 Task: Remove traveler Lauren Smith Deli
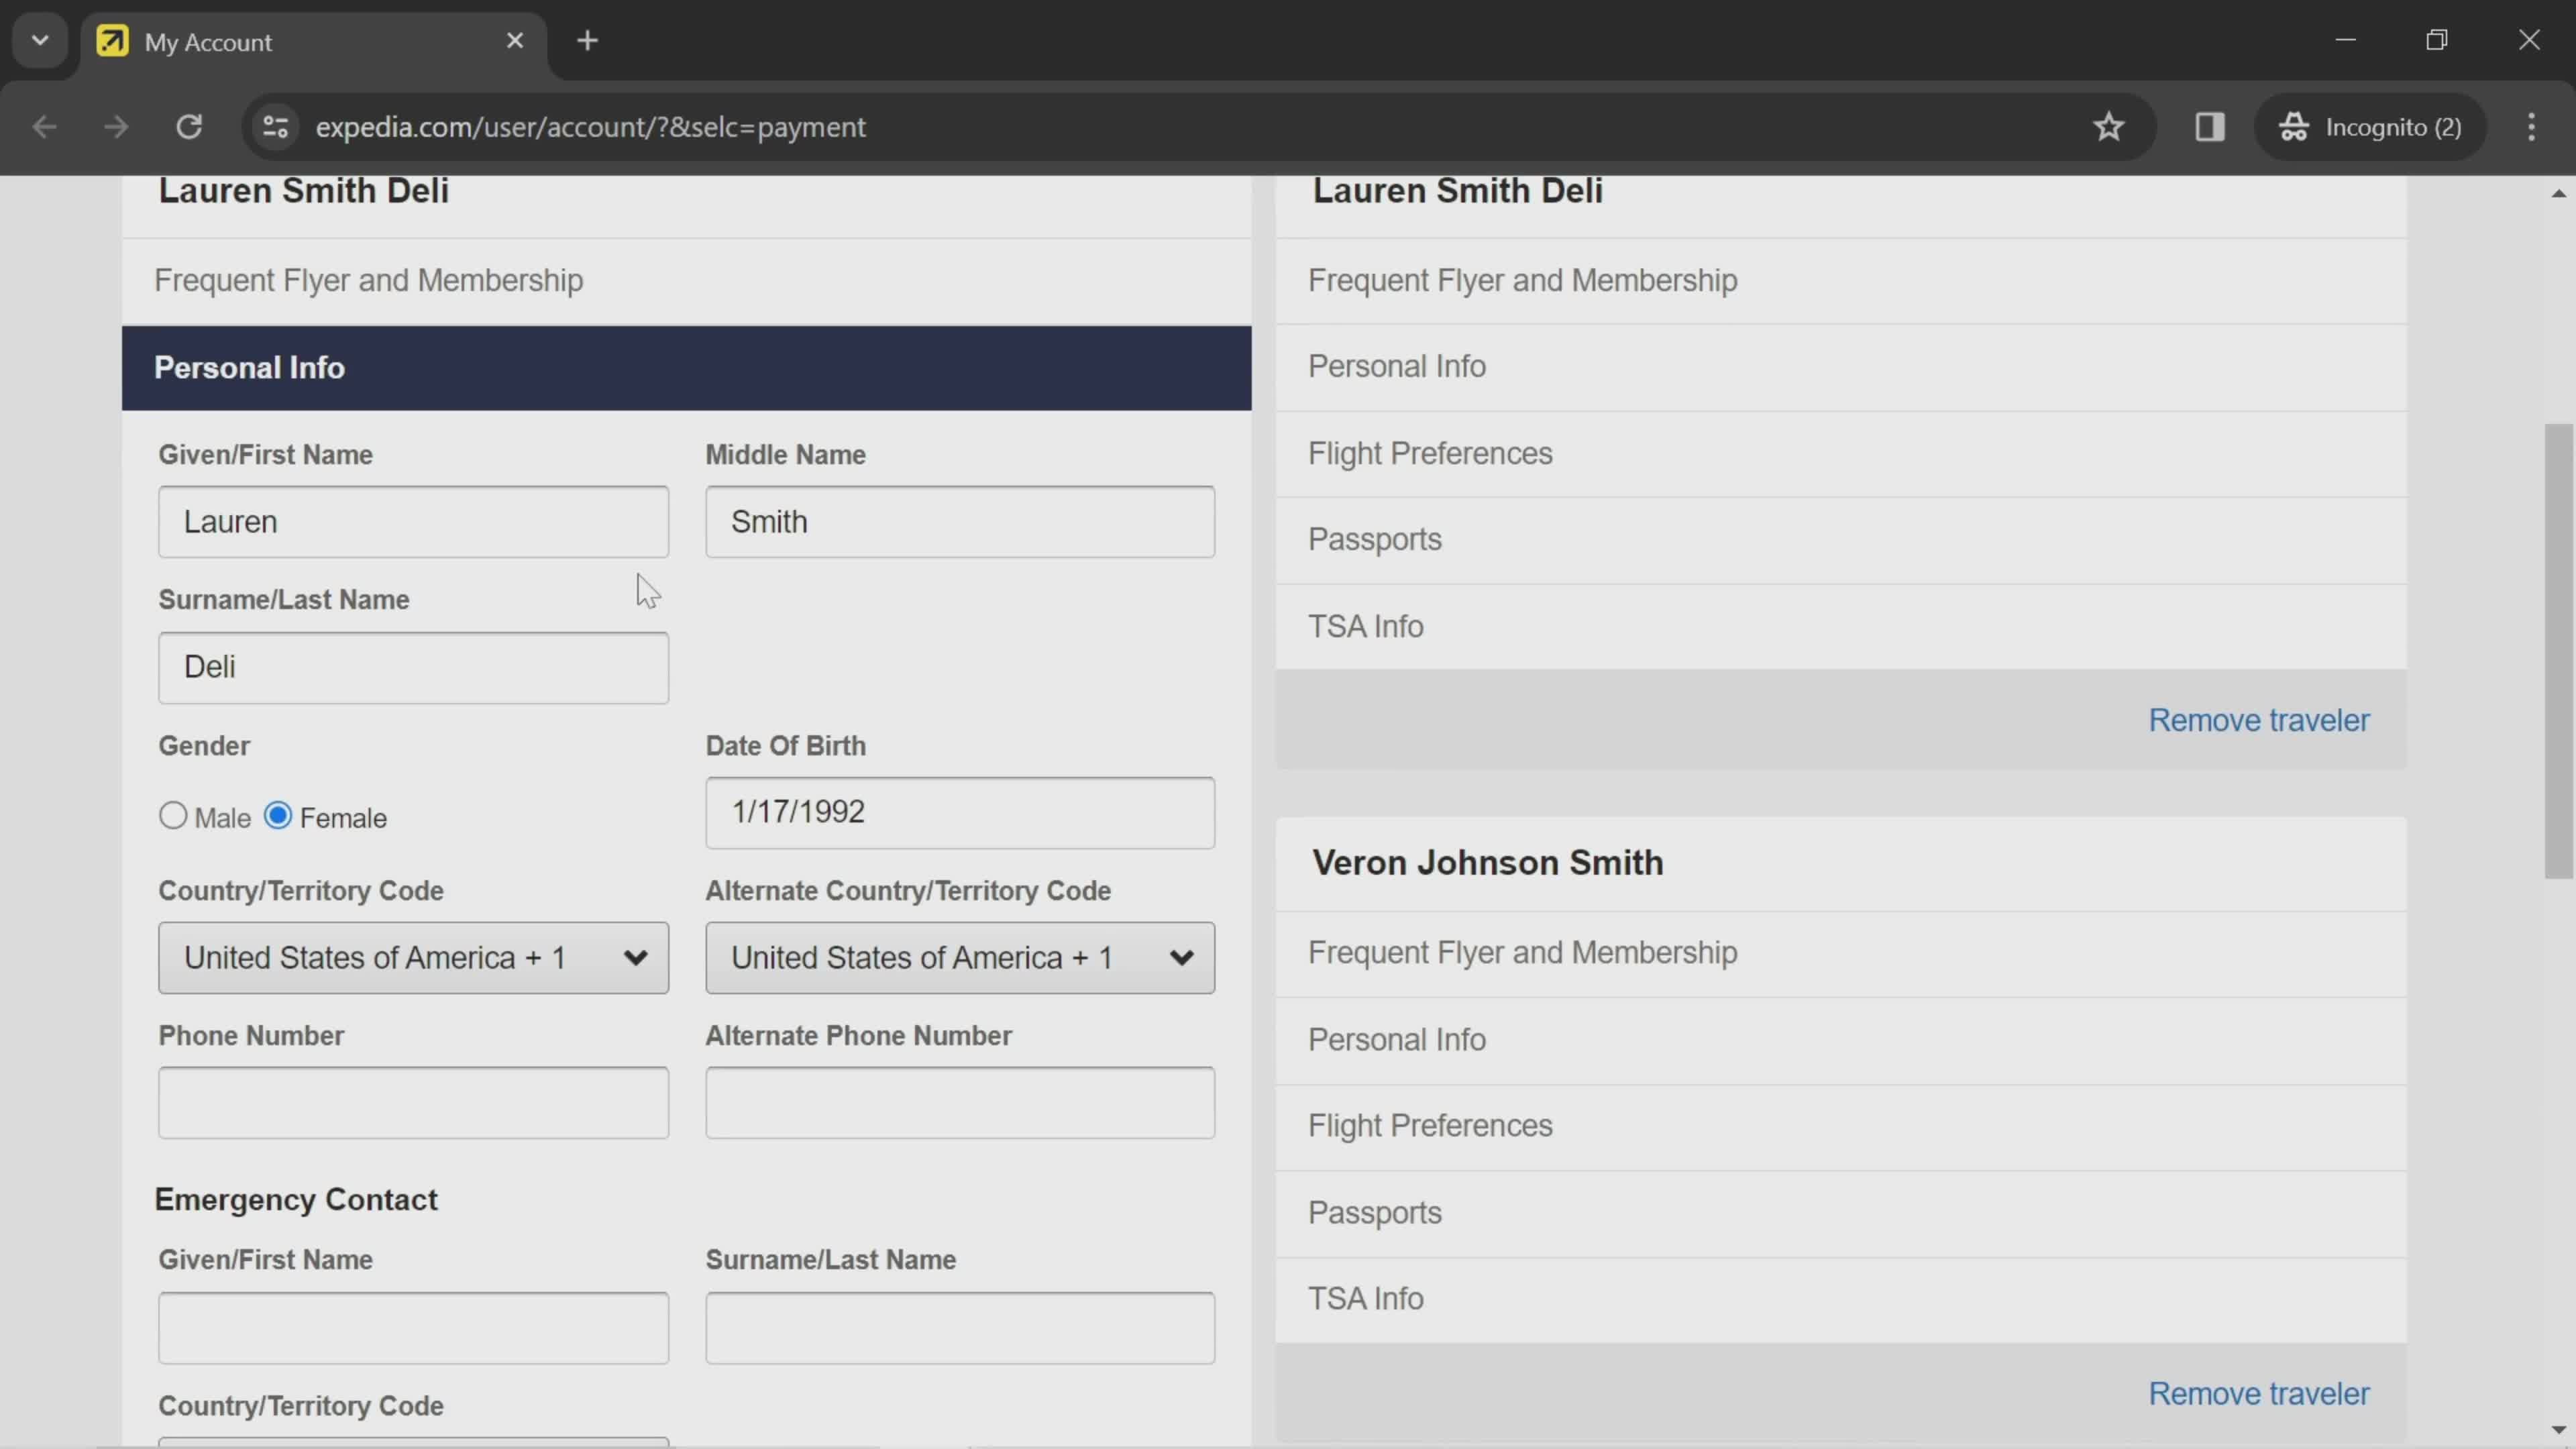coord(2258,721)
